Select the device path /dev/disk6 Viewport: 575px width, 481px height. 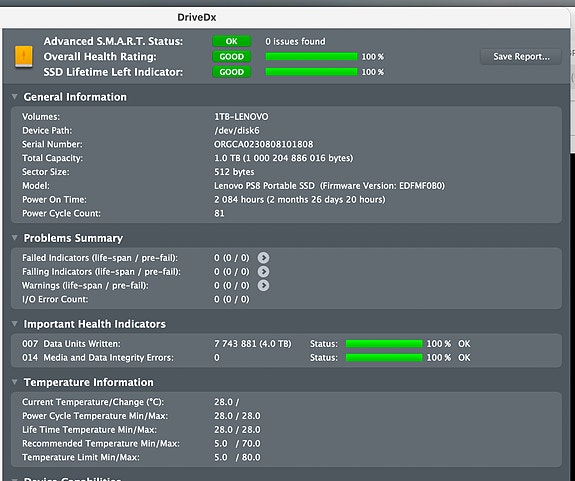(x=237, y=131)
